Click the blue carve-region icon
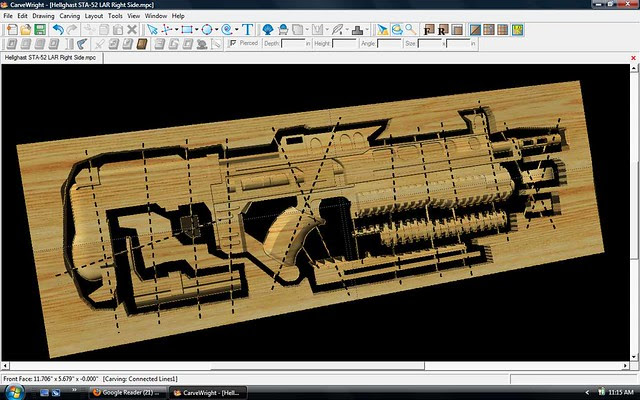This screenshot has height=400, width=640. [x=283, y=29]
